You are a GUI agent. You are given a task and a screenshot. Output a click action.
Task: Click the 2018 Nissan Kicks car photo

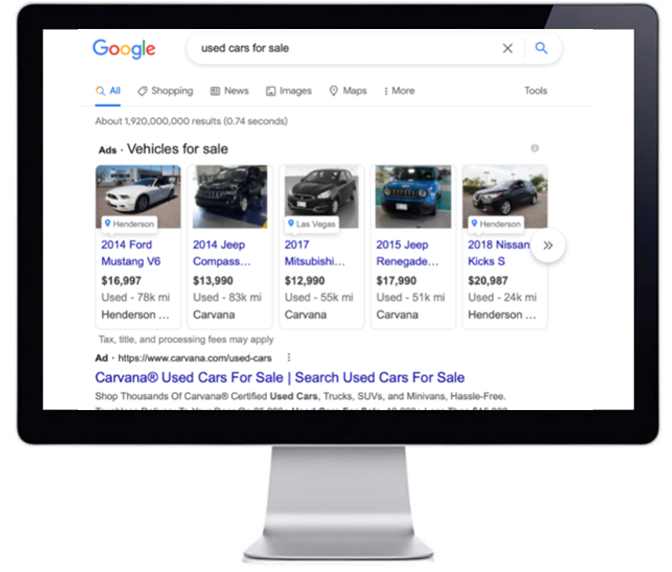click(505, 197)
